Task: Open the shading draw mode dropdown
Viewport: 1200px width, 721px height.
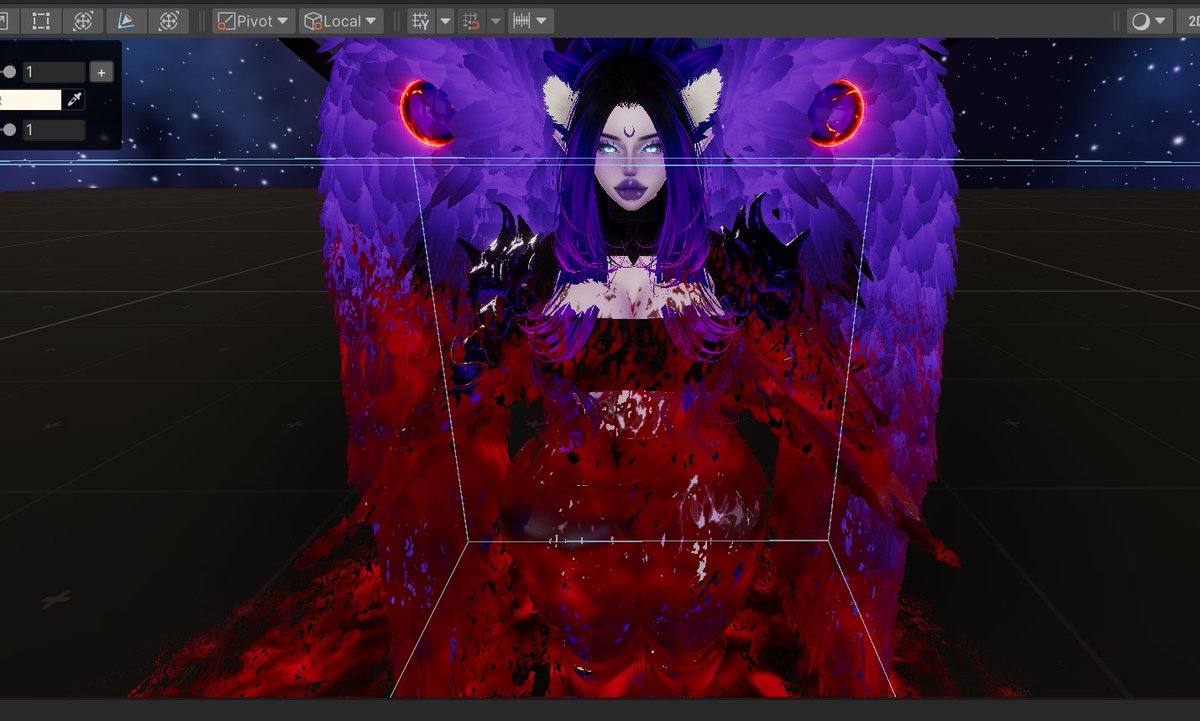Action: click(x=1148, y=21)
